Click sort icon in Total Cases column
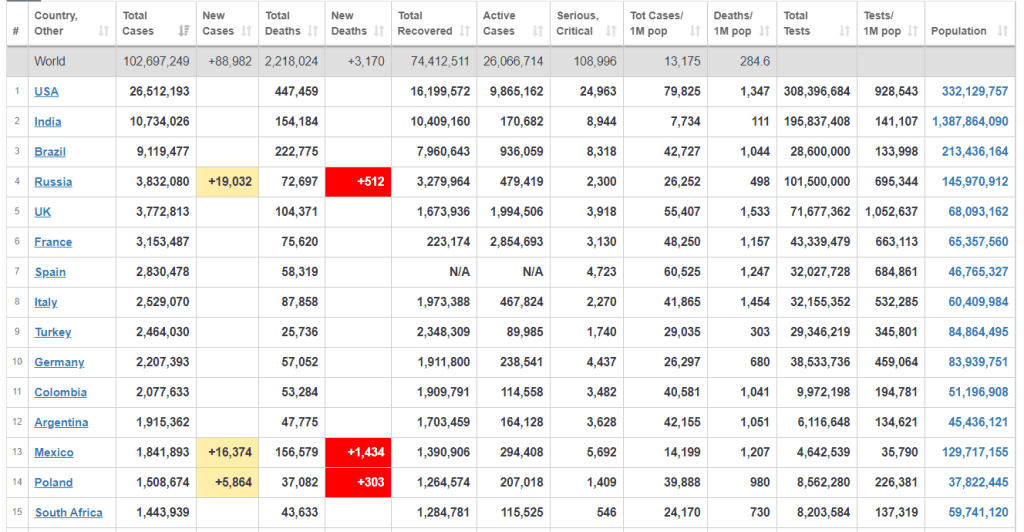Screen dimensions: 1024x532 [183, 32]
